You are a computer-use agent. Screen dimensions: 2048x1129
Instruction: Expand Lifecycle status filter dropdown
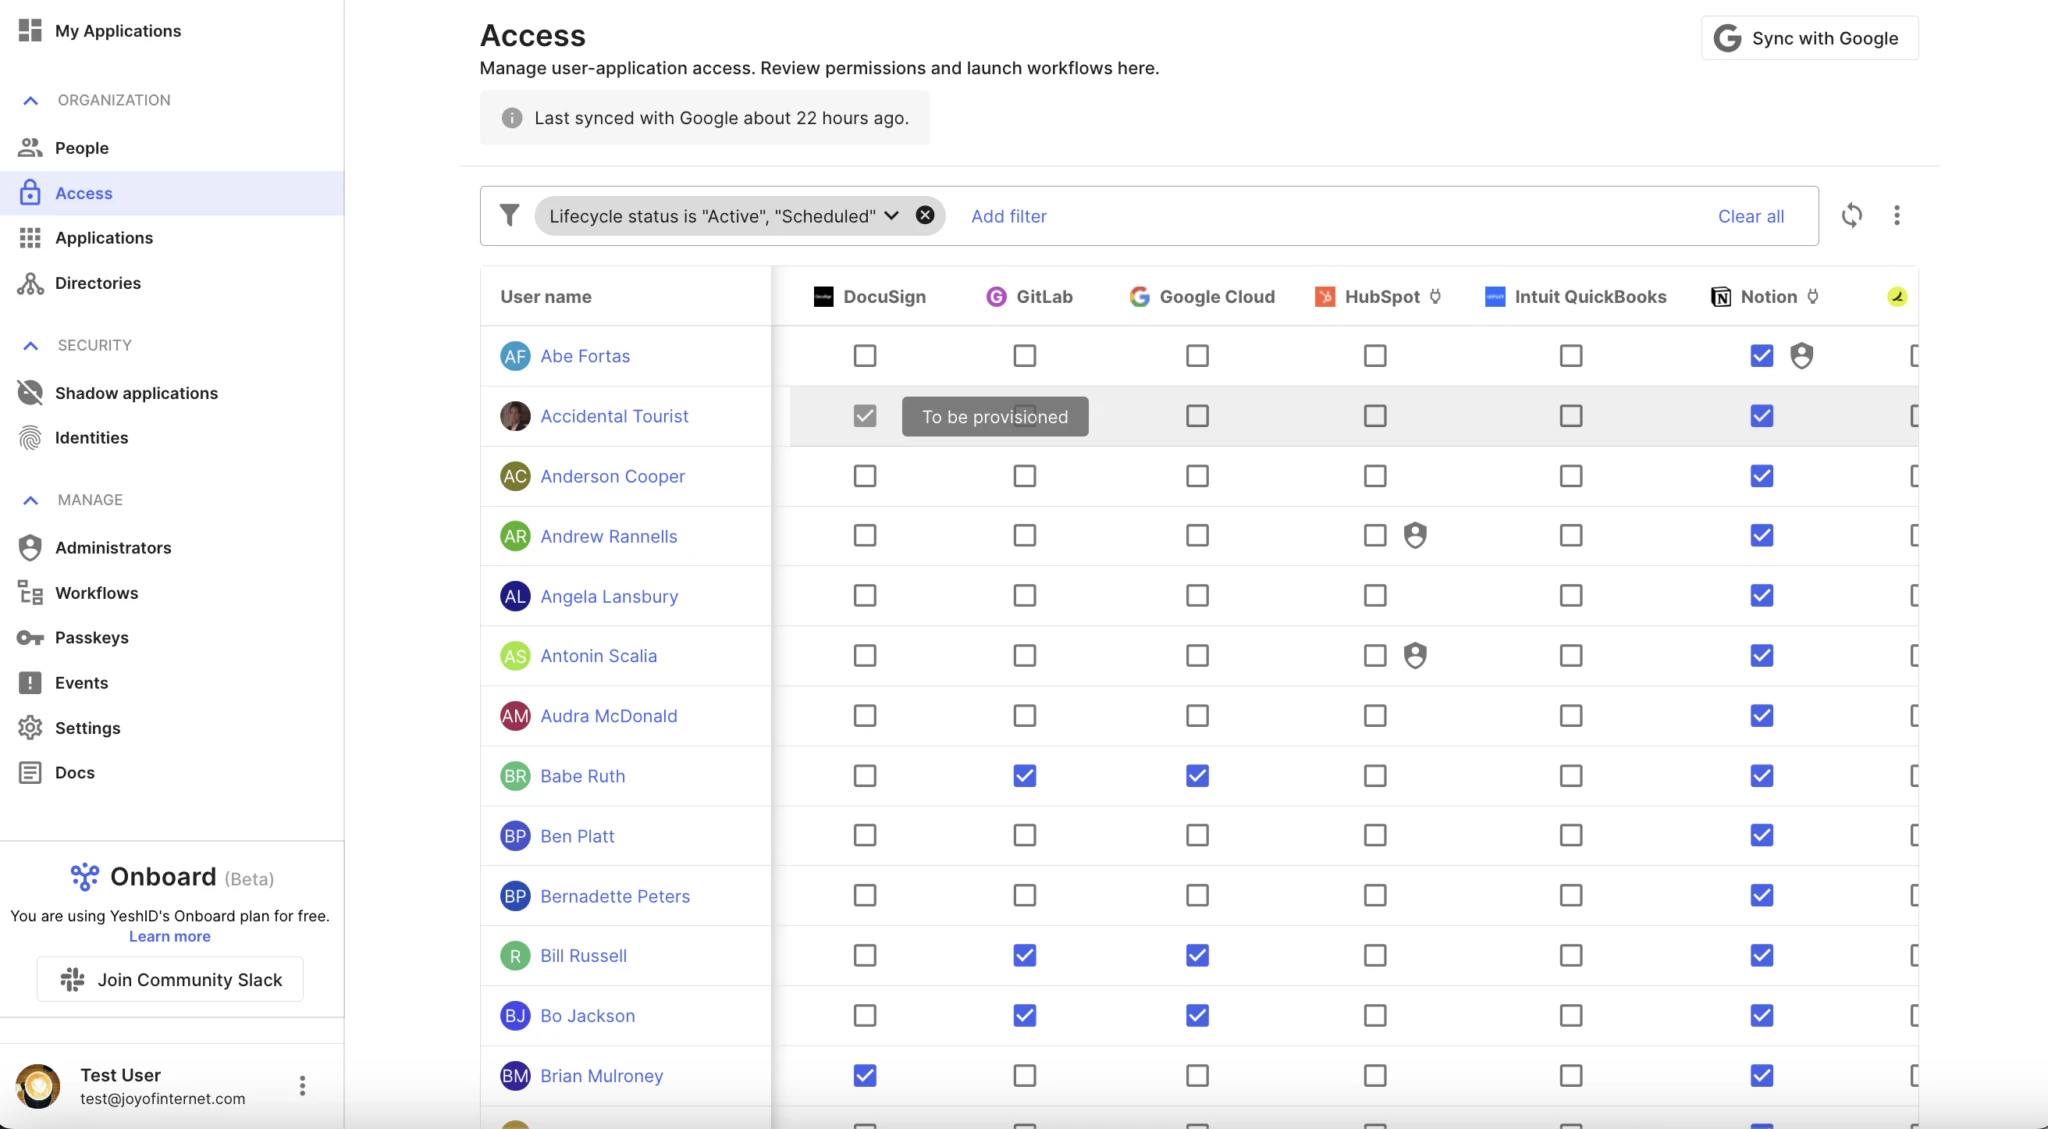coord(891,216)
